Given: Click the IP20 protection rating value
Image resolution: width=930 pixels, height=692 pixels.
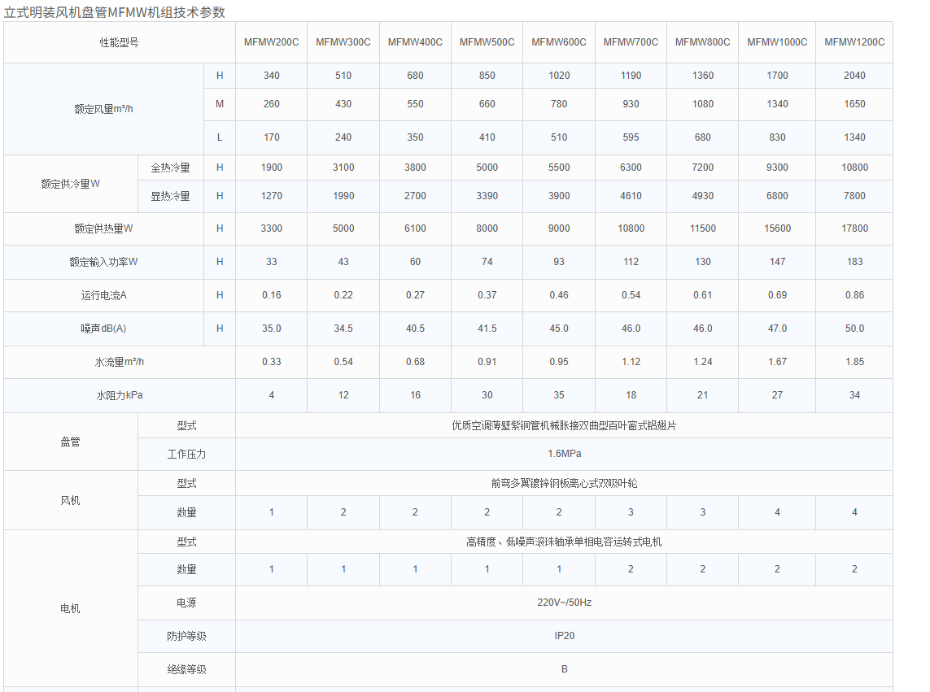Looking at the screenshot, I should click(x=560, y=636).
